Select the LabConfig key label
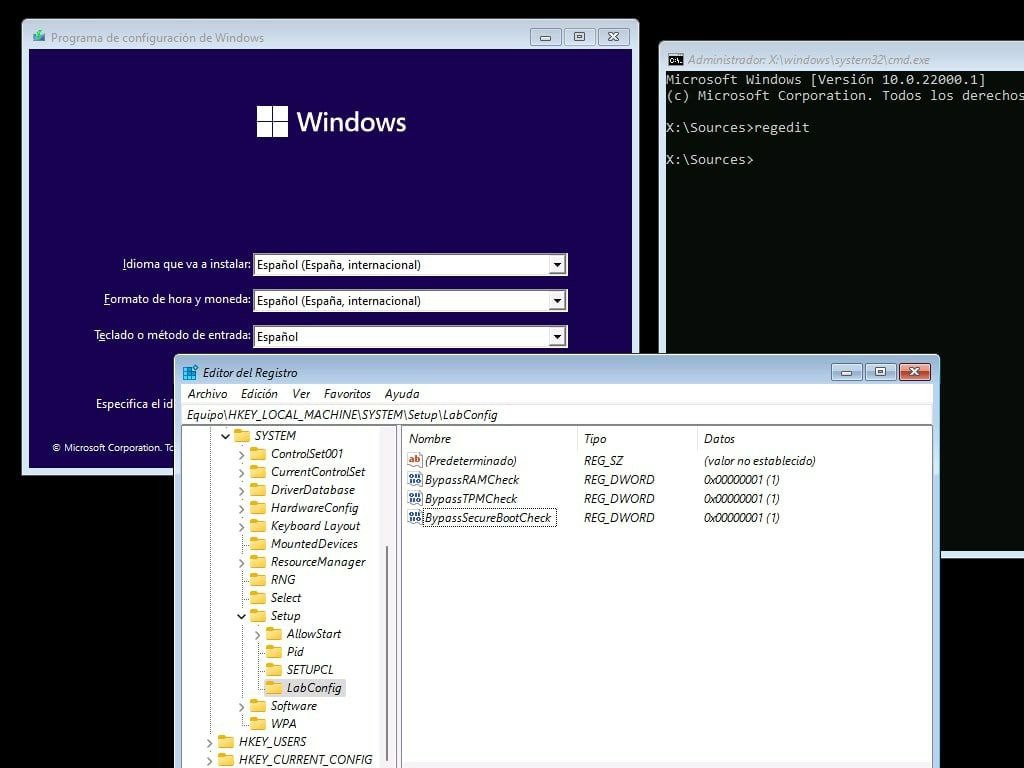 click(x=314, y=688)
